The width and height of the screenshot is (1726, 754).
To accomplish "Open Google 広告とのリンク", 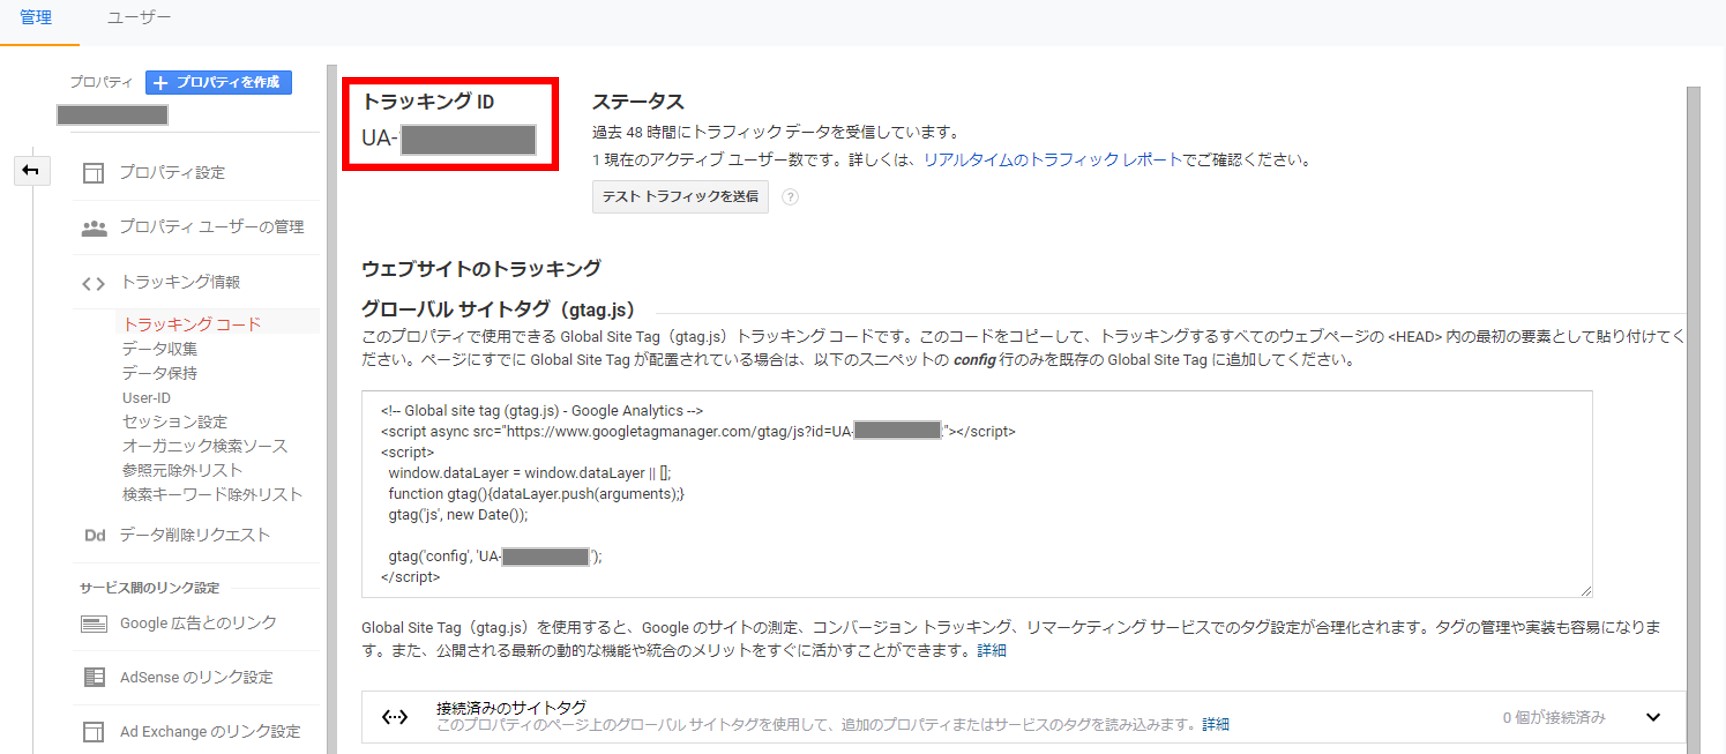I will click(x=198, y=623).
